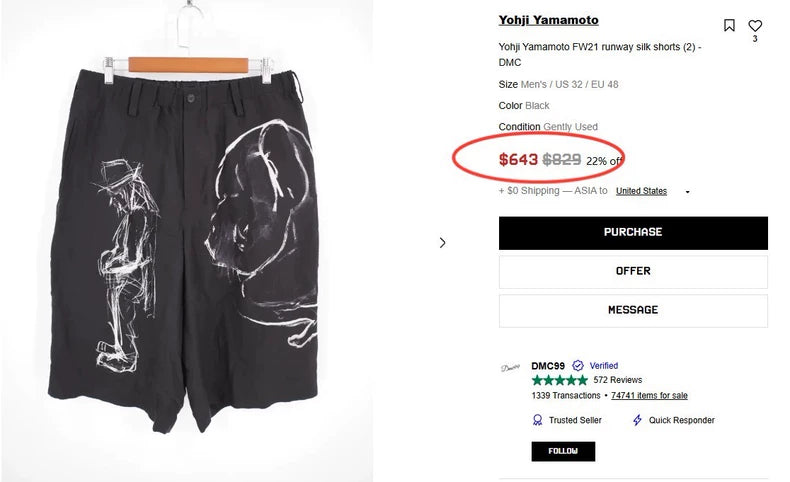Image resolution: width=790 pixels, height=482 pixels.
Task: Click the DMC99 seller name
Action: (548, 366)
